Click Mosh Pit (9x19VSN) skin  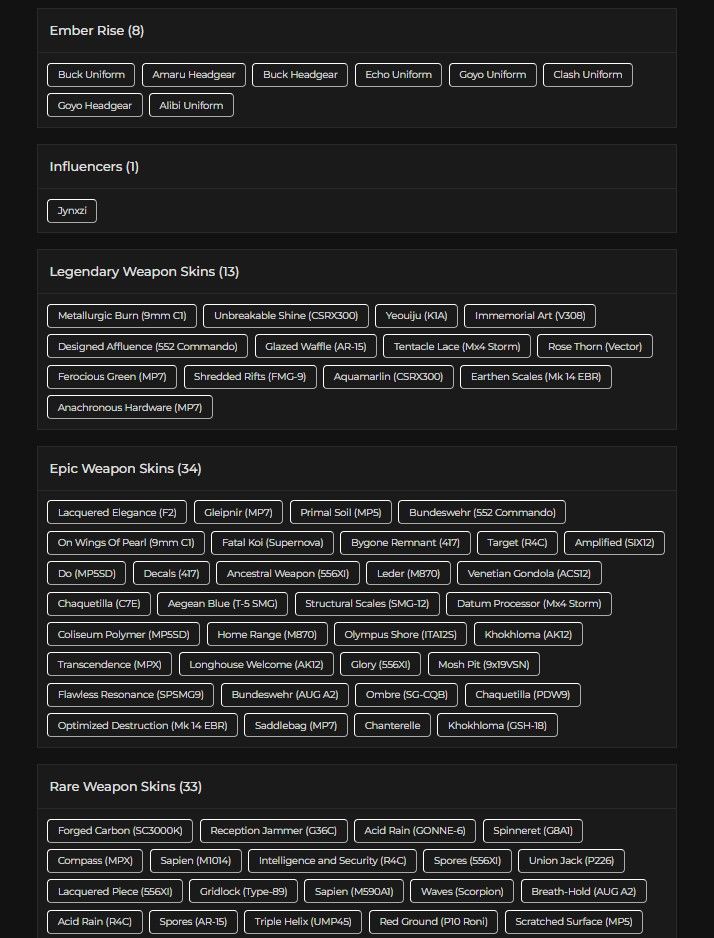pyautogui.click(x=484, y=665)
